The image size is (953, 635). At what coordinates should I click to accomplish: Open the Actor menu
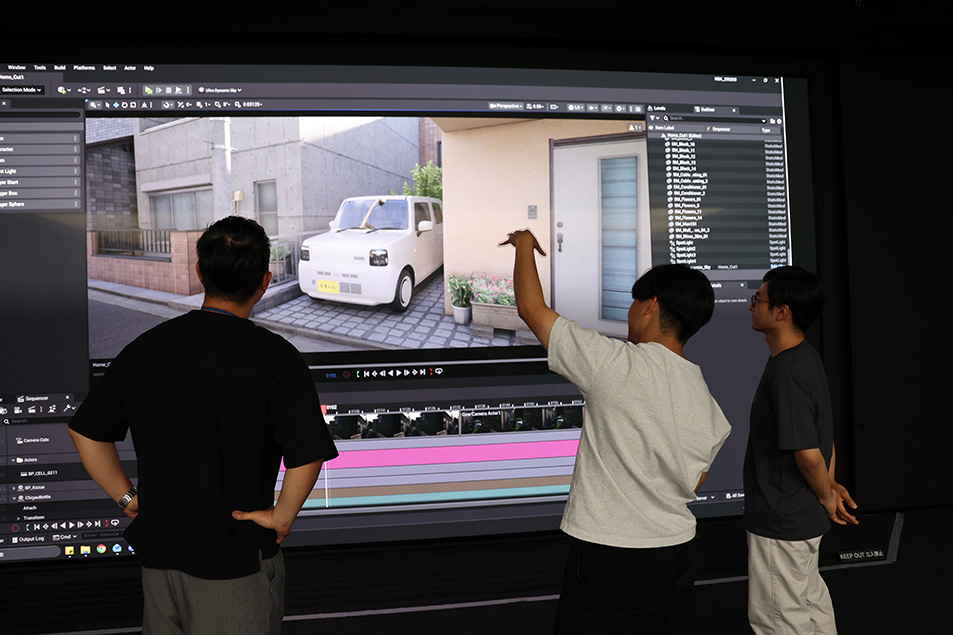(130, 67)
